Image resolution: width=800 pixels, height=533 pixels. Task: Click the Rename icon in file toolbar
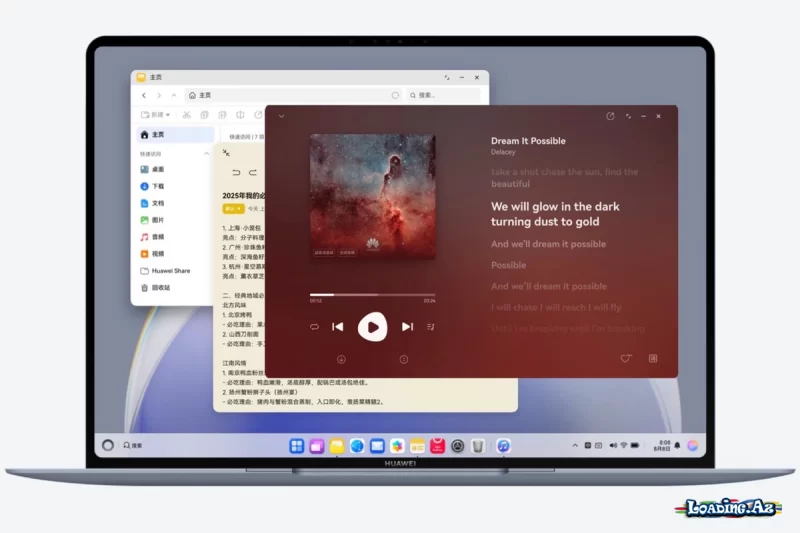[240, 115]
